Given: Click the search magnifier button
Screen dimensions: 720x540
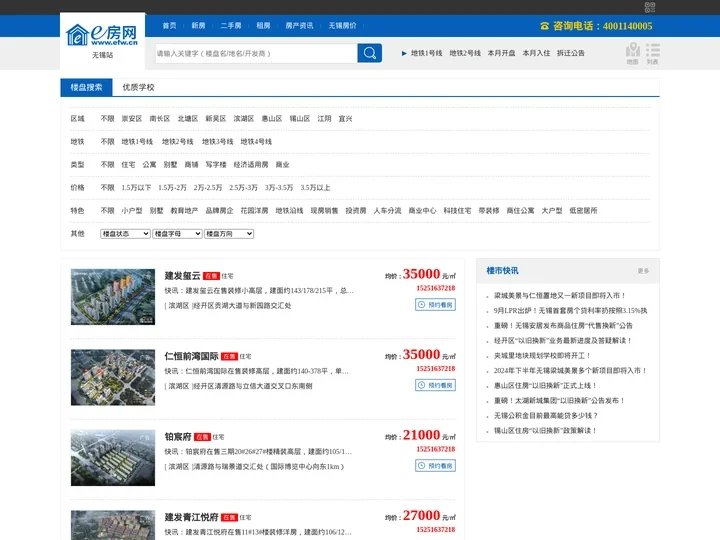Looking at the screenshot, I should pyautogui.click(x=370, y=53).
